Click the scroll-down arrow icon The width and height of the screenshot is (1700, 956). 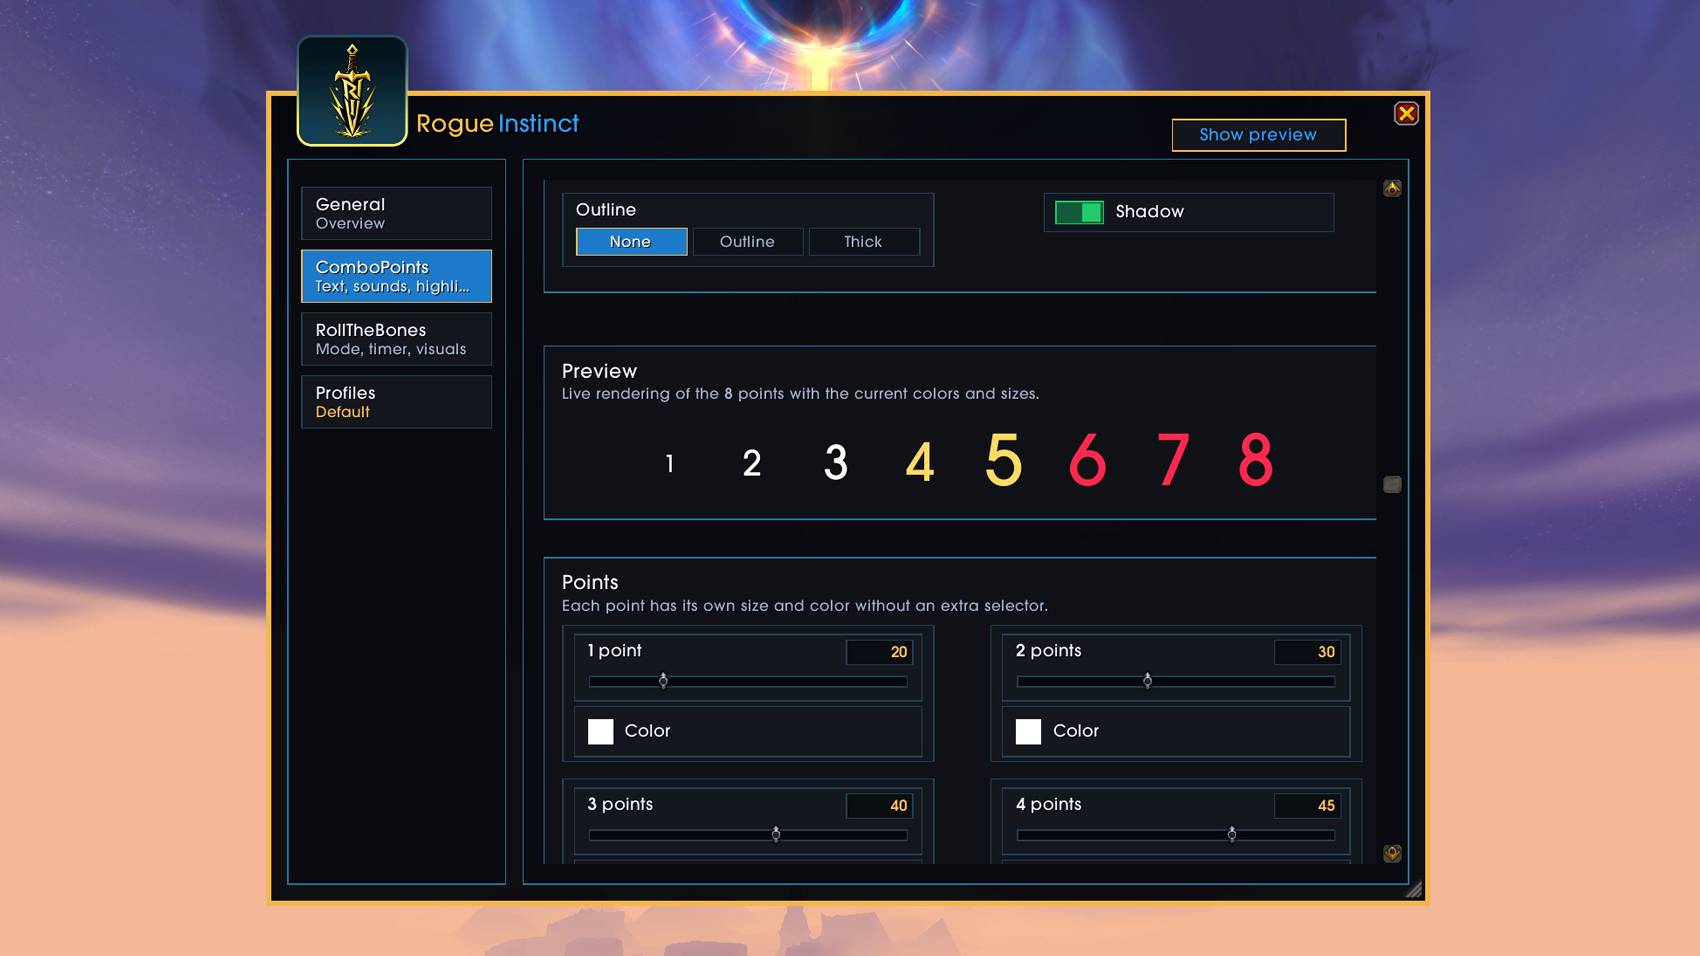(x=1392, y=853)
